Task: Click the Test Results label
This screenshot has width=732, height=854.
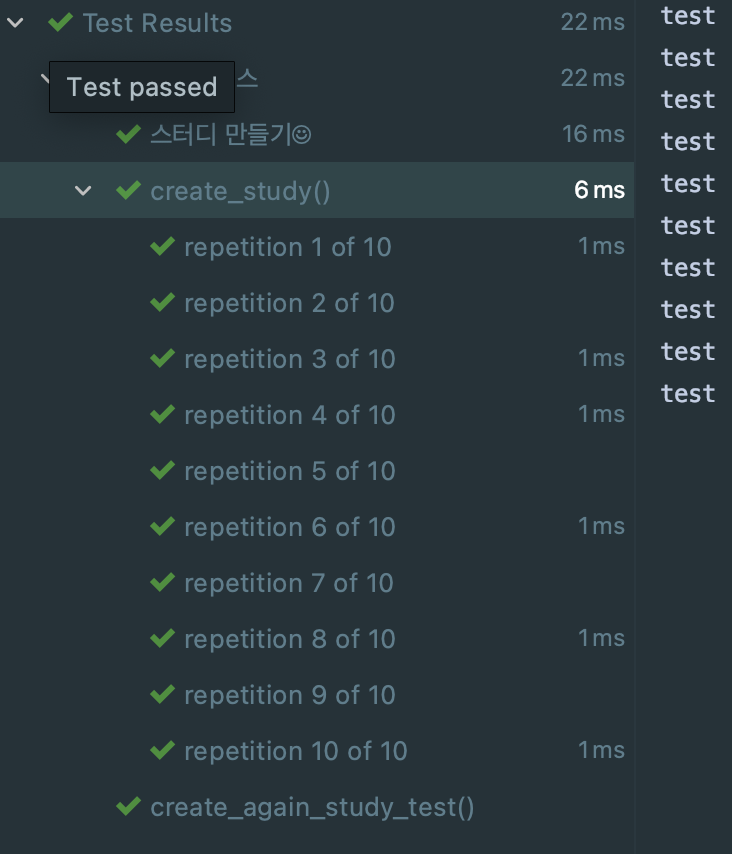Action: pyautogui.click(x=157, y=22)
